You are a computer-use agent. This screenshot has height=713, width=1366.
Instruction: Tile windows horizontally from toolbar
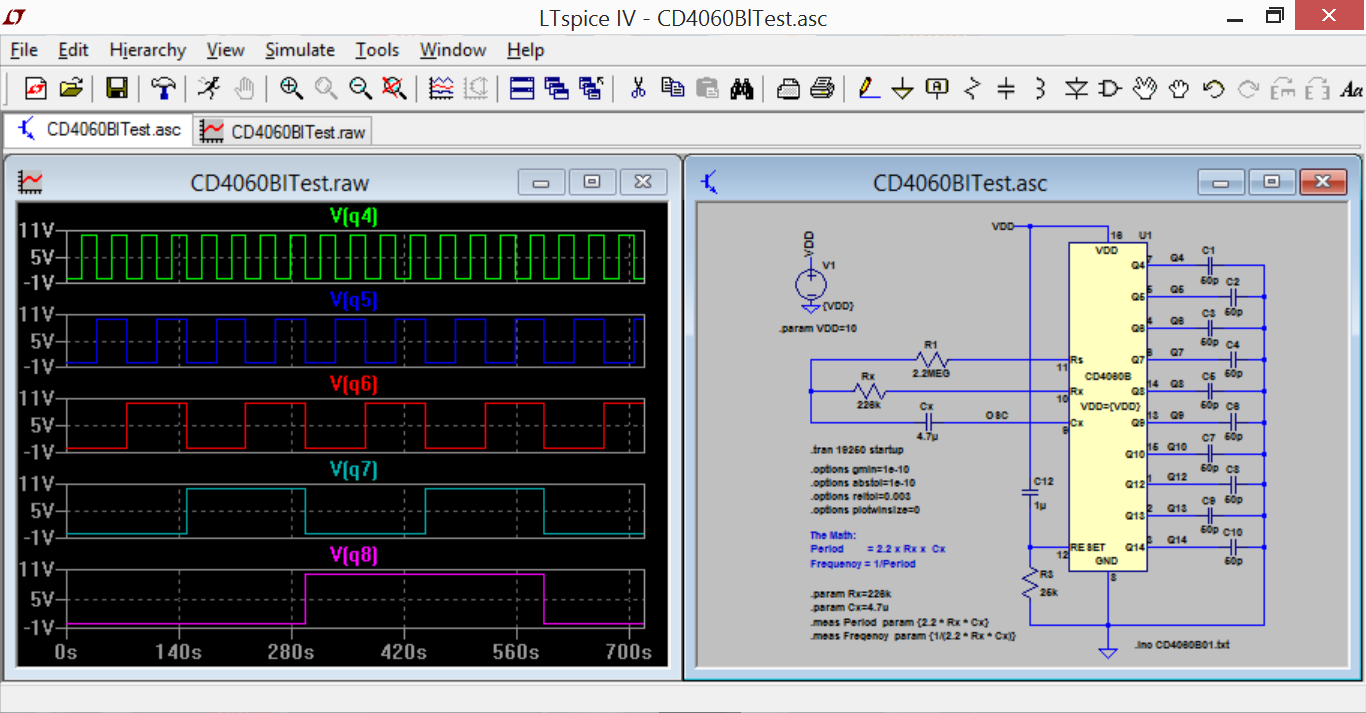pos(522,89)
